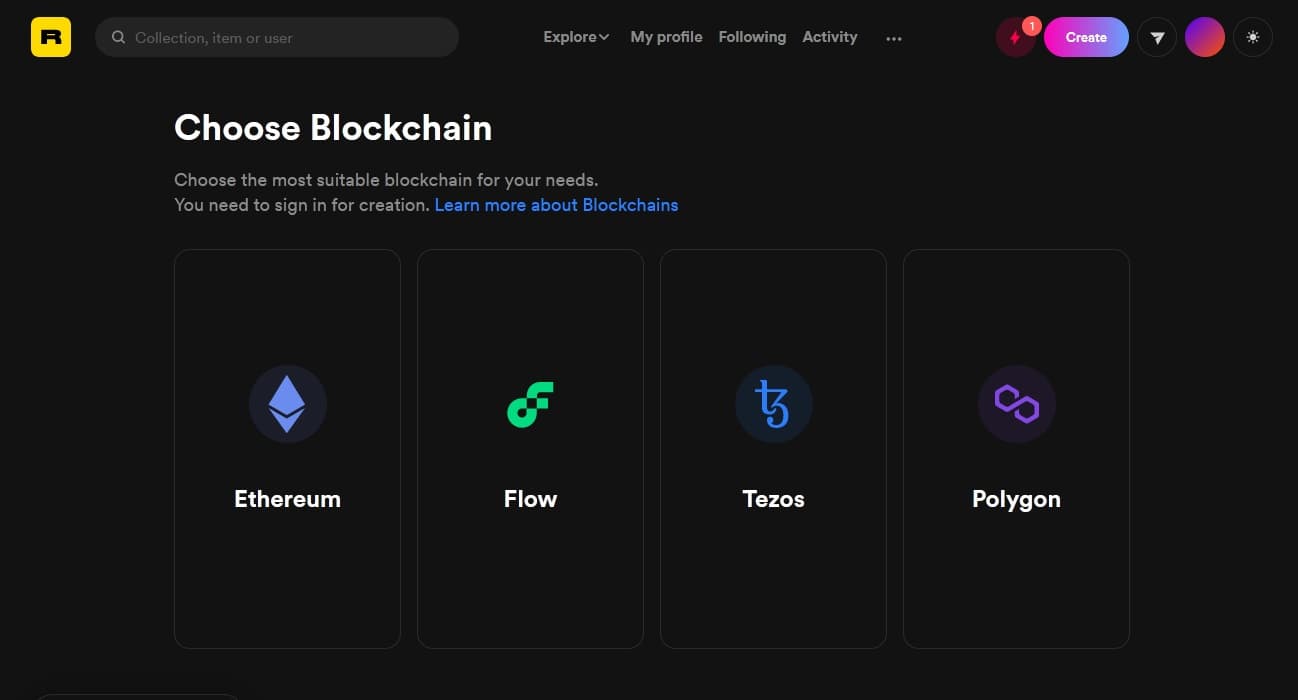1298x700 pixels.
Task: Open Learn more about Blockchains link
Action: pyautogui.click(x=556, y=205)
